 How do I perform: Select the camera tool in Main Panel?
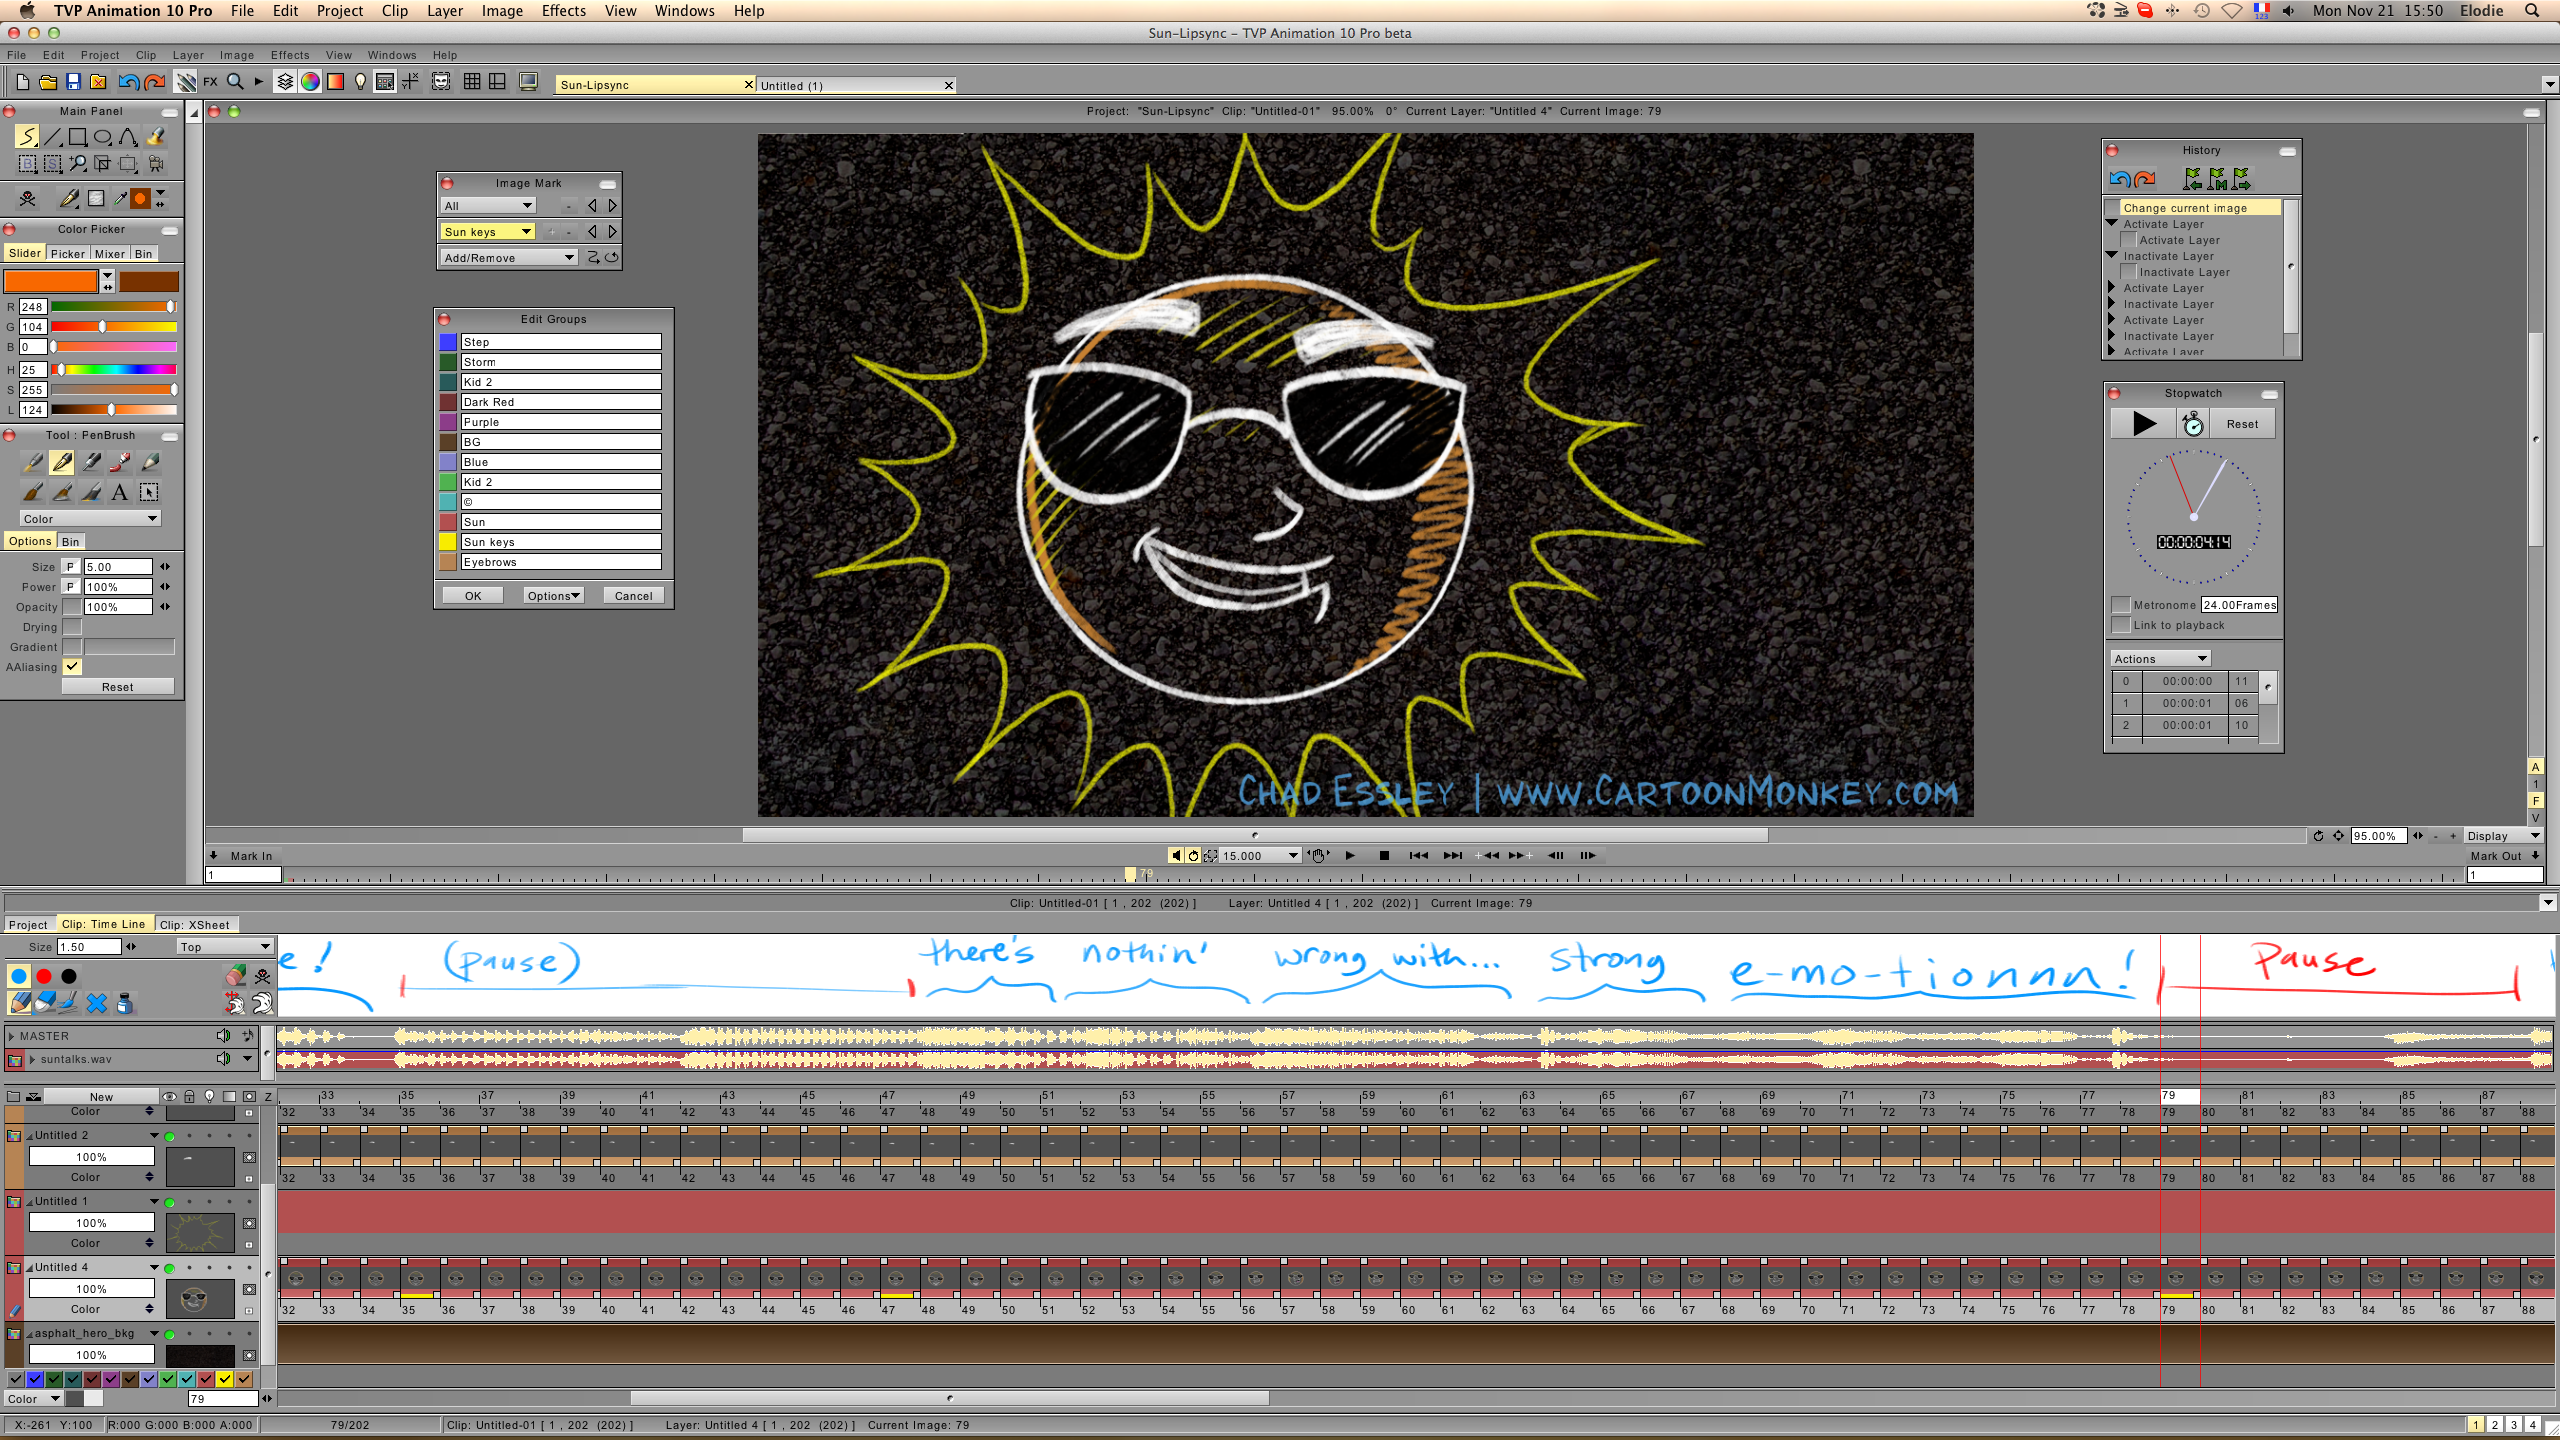coord(155,163)
